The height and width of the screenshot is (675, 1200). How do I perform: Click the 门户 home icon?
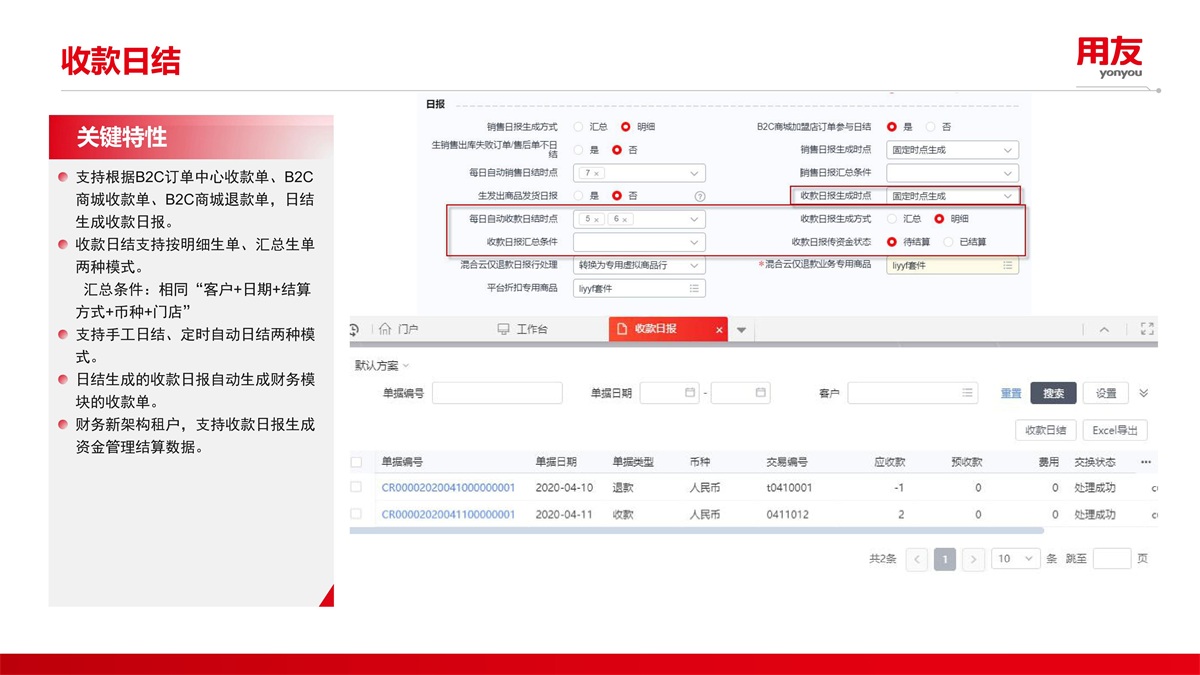tap(385, 329)
